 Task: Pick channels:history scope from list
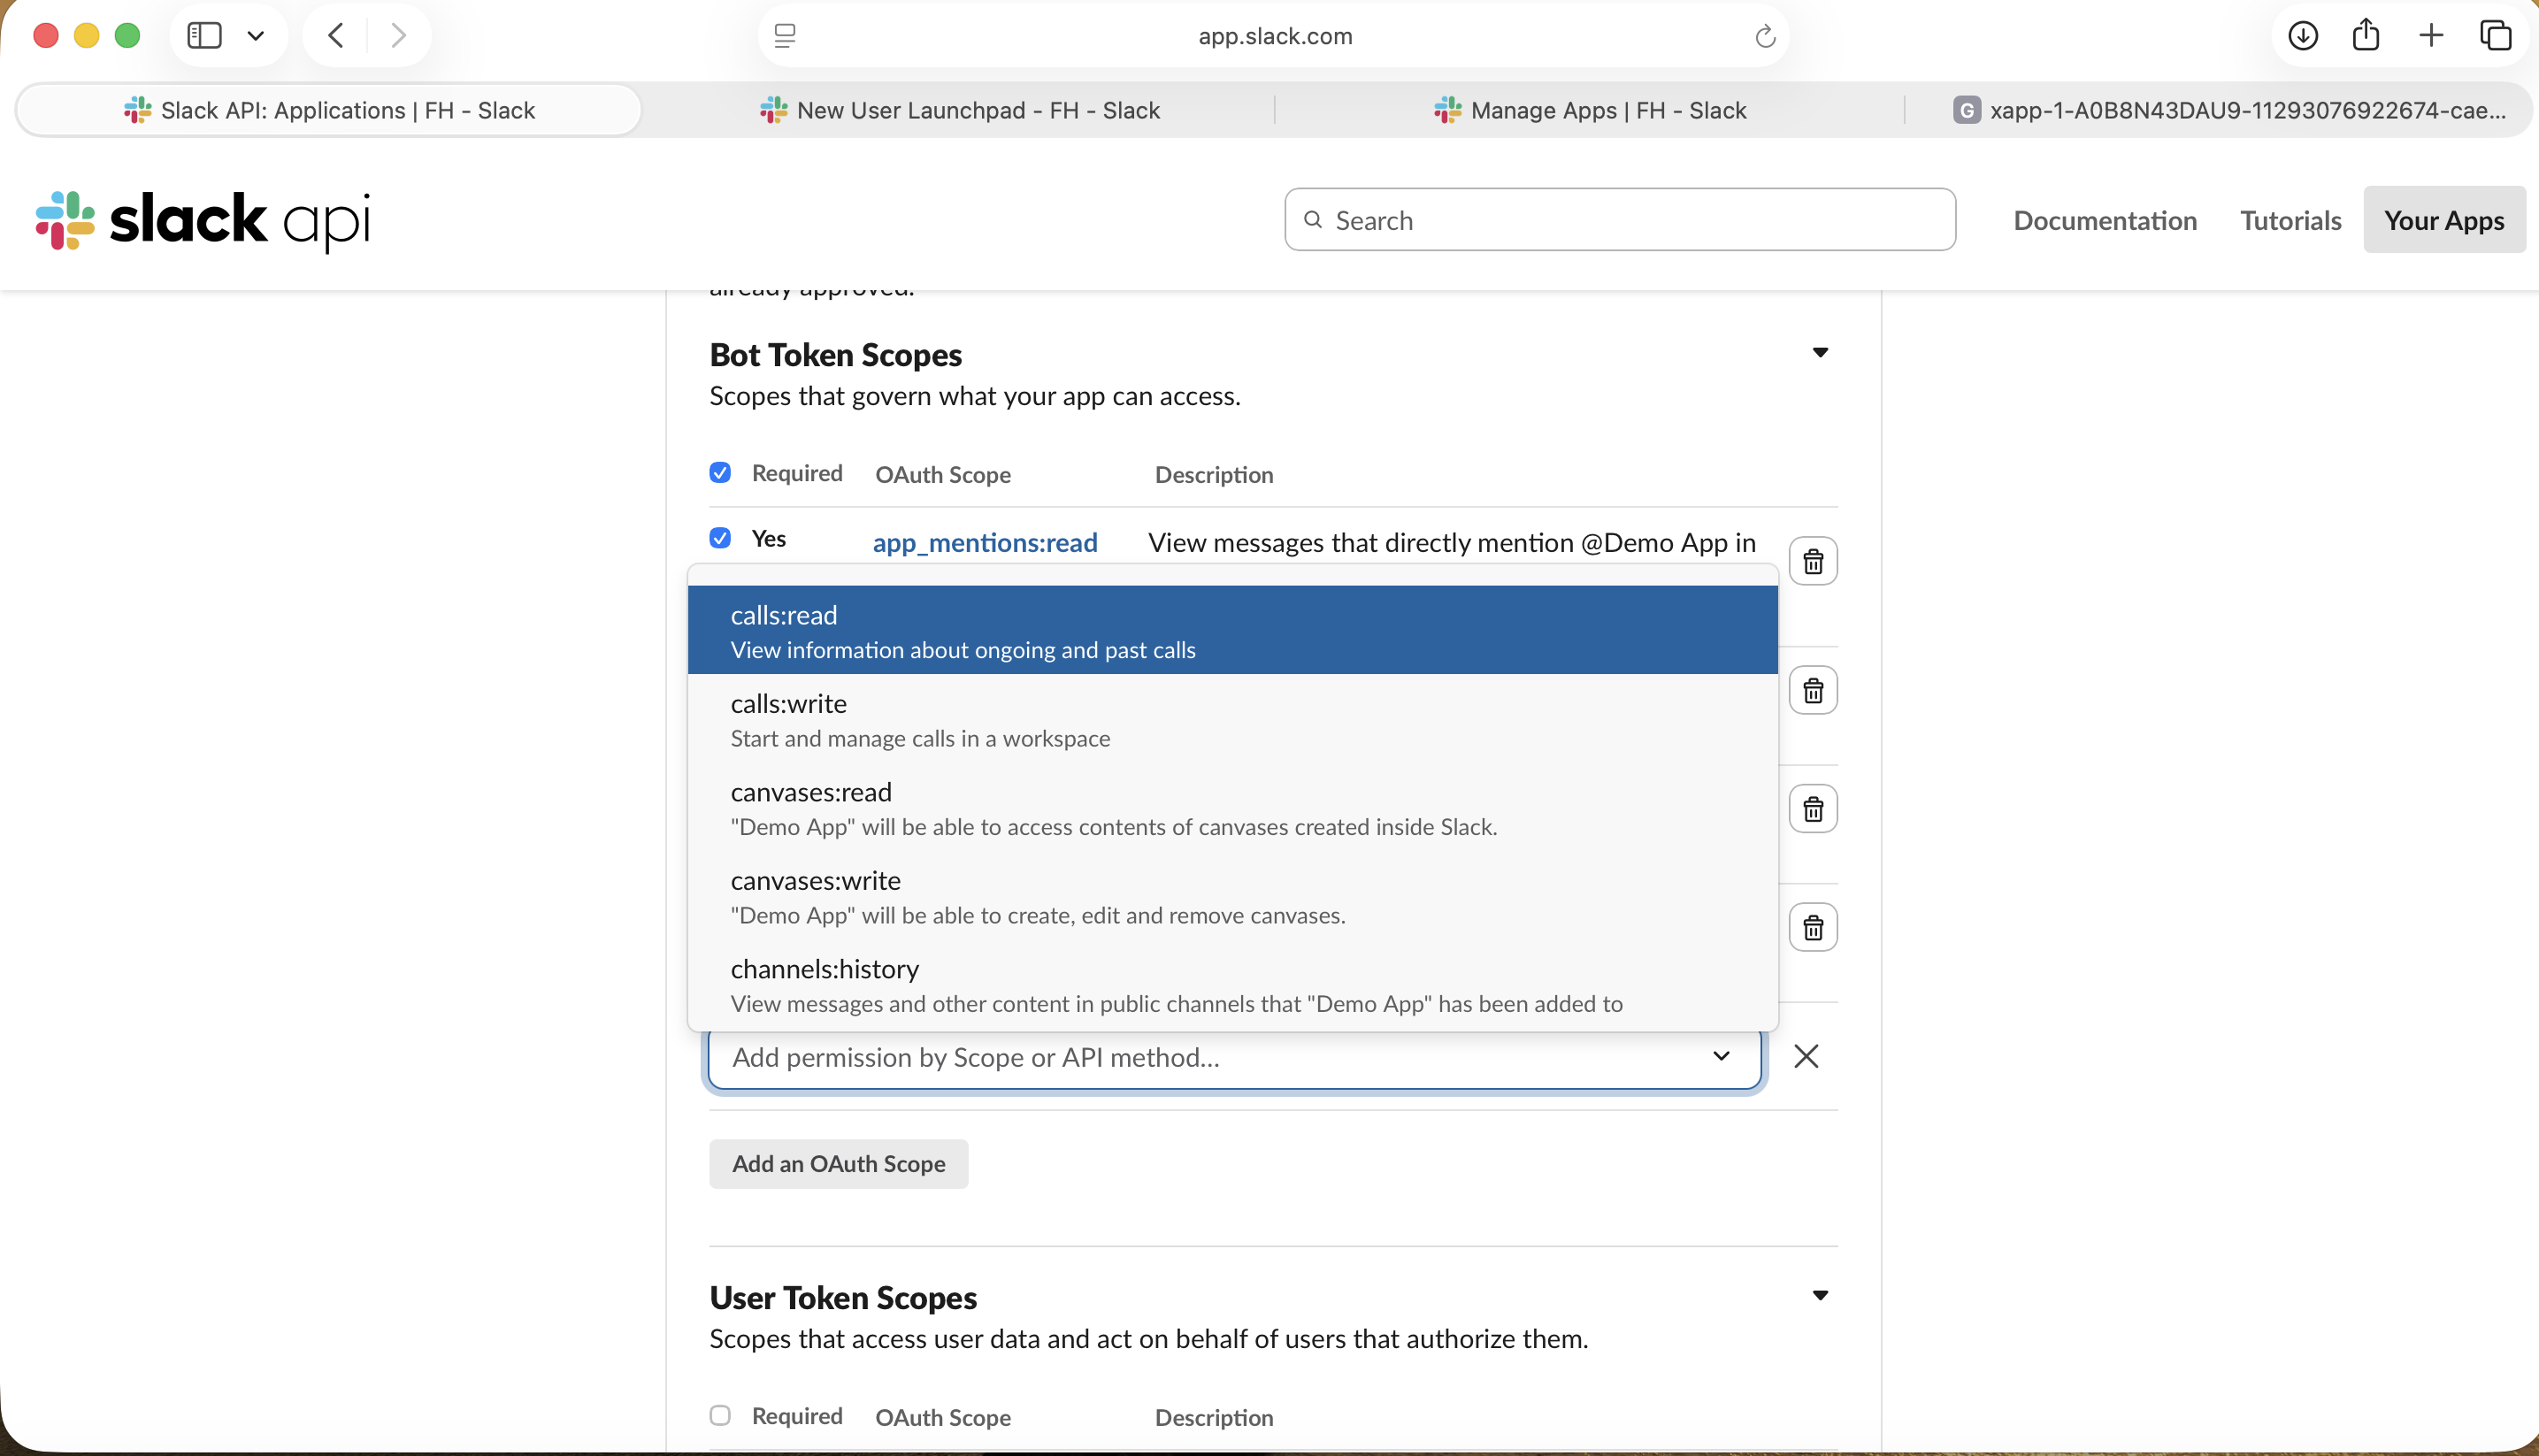click(x=1233, y=984)
